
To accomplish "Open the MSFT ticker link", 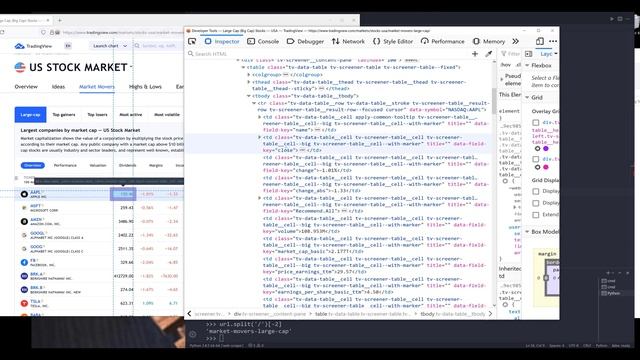I will coord(36,206).
